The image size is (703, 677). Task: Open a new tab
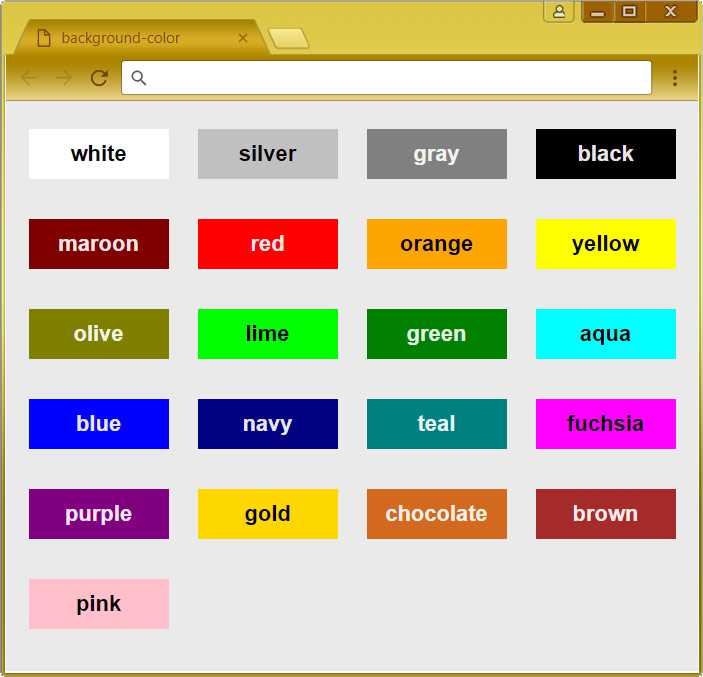288,38
